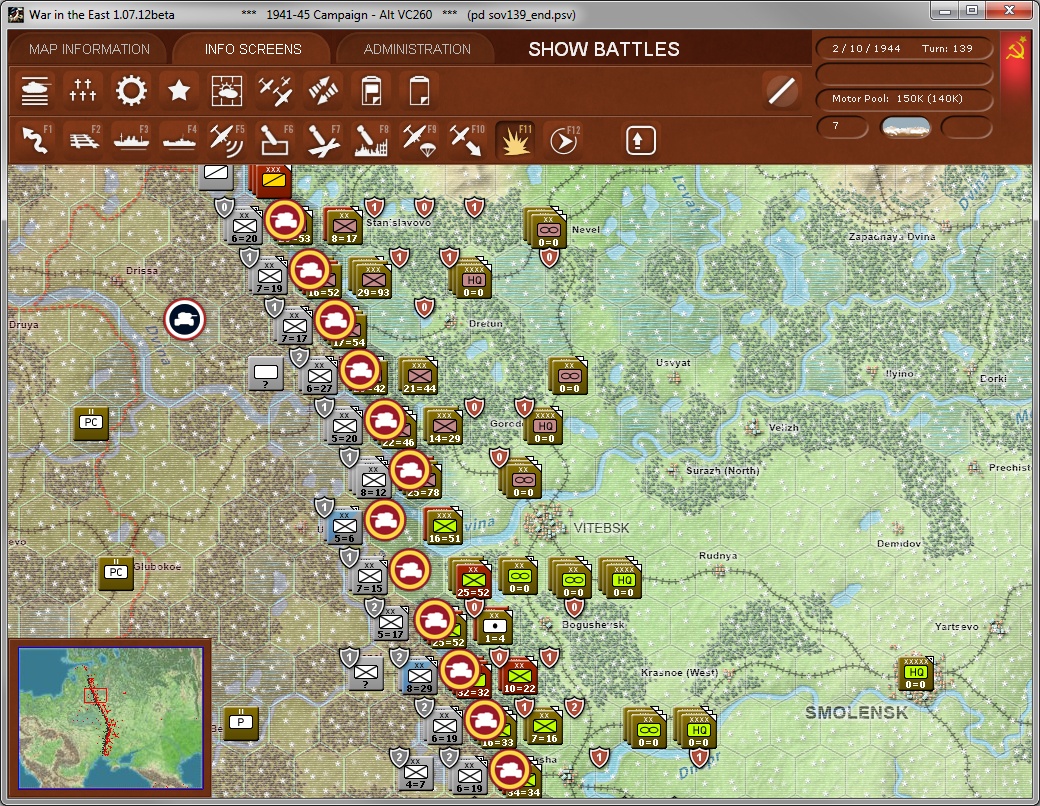Select Amphibious mode (F4) ship icon
Image resolution: width=1040 pixels, height=806 pixels.
pos(179,139)
